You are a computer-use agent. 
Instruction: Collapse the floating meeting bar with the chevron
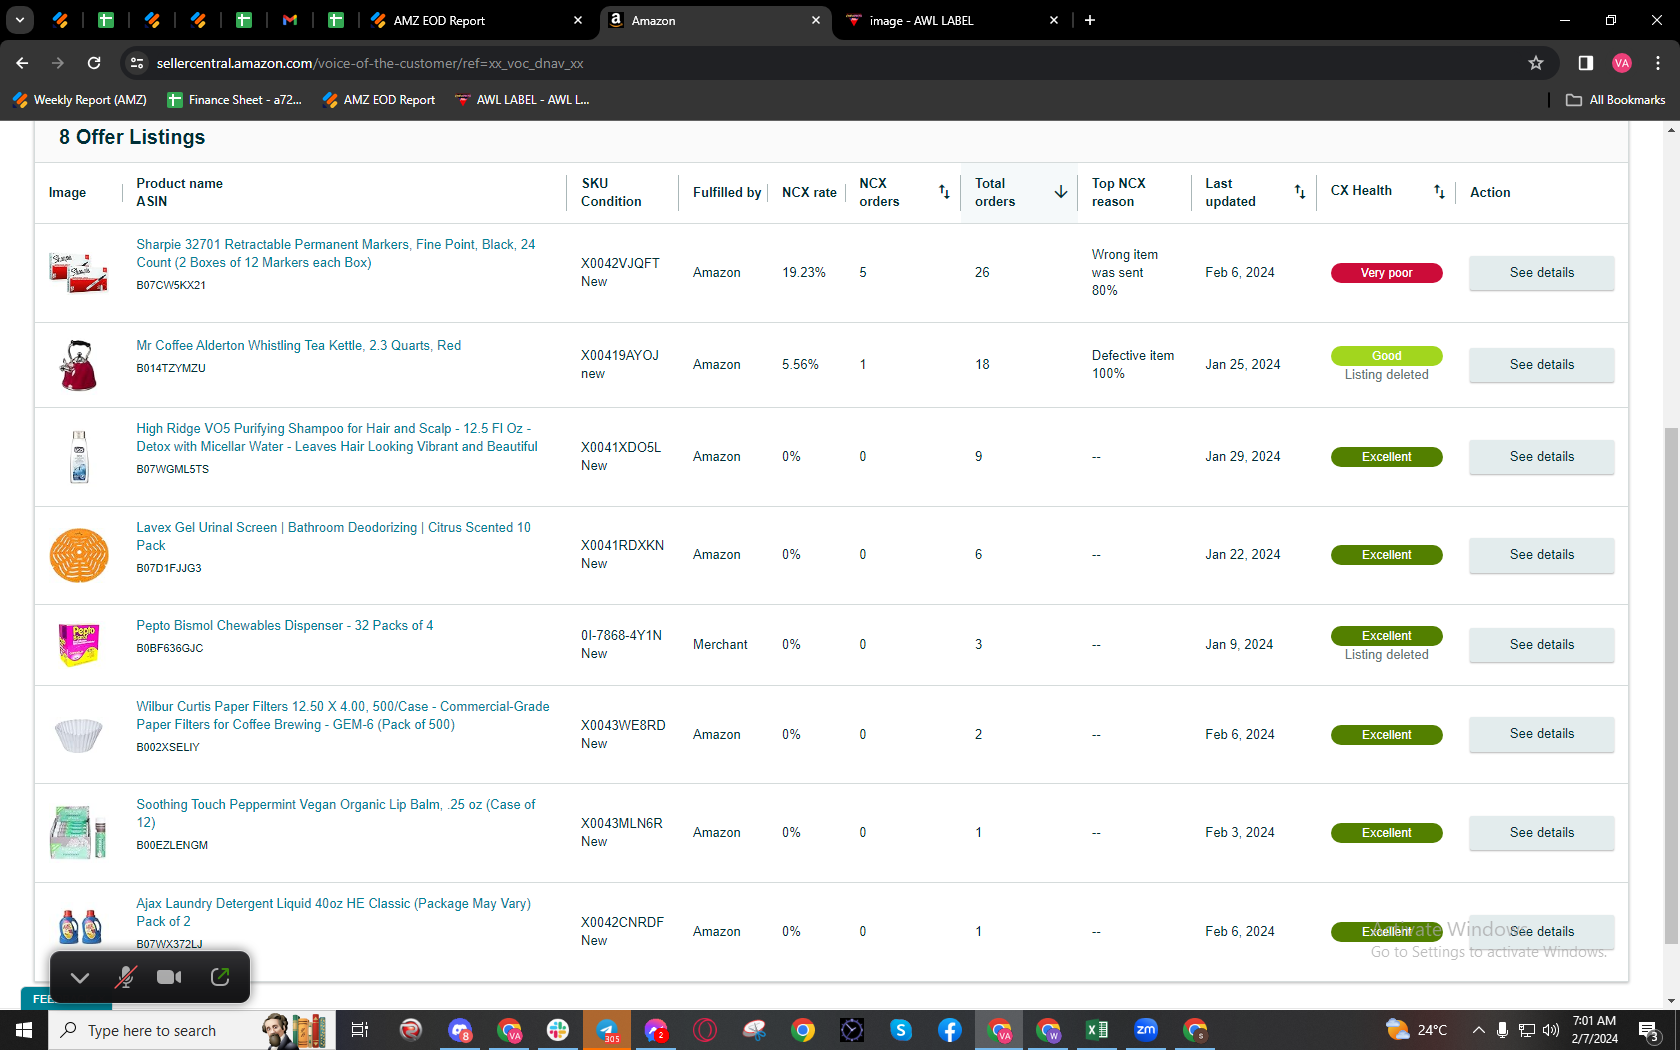[80, 977]
